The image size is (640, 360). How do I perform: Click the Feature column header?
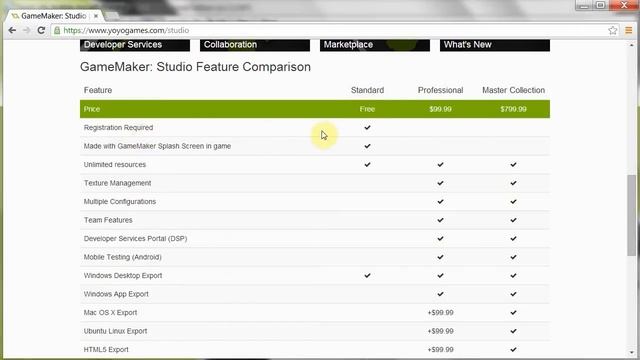(x=98, y=90)
